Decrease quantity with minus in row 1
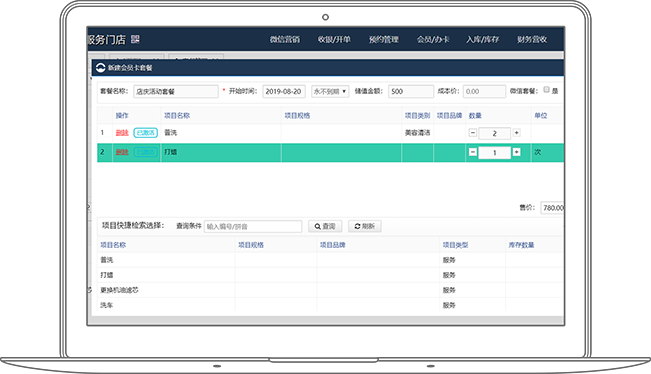Image resolution: width=651 pixels, height=374 pixels. tap(472, 133)
